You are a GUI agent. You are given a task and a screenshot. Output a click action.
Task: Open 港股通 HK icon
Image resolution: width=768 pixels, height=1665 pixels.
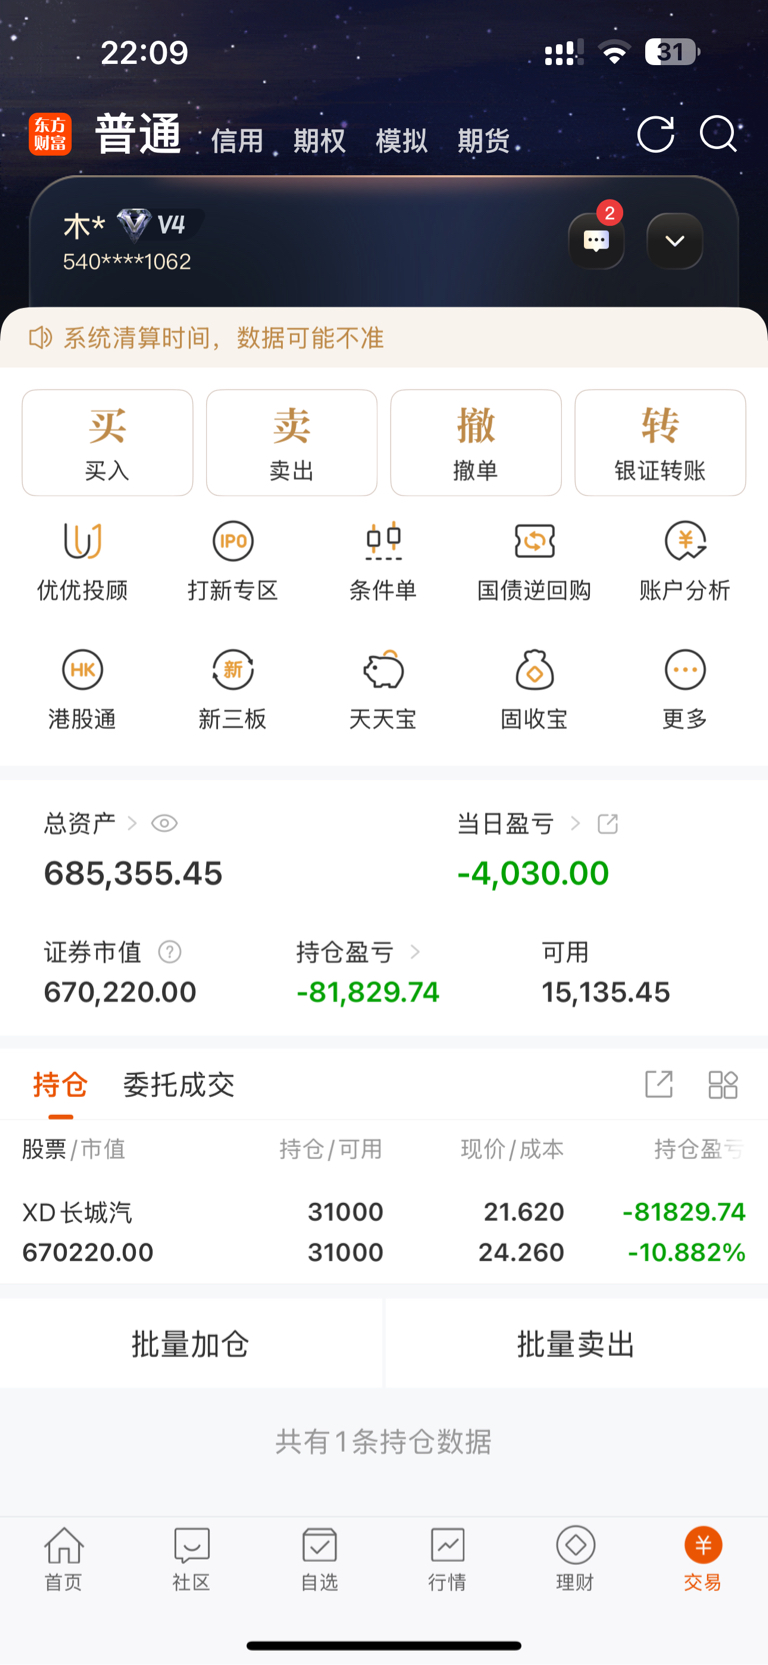pos(83,670)
